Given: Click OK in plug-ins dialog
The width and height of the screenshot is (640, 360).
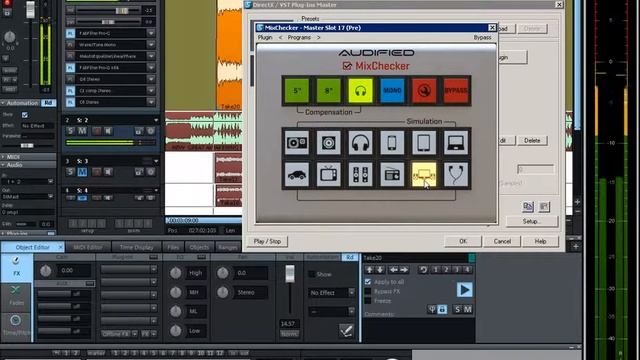Looking at the screenshot, I should click(462, 241).
